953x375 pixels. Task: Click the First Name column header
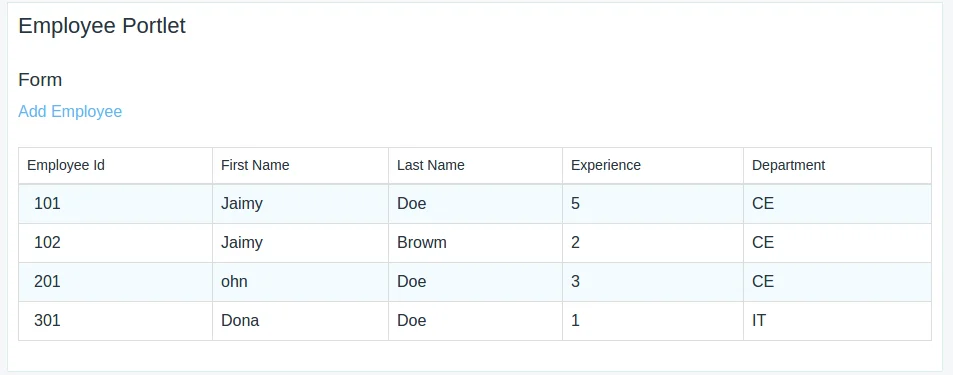[x=300, y=165]
